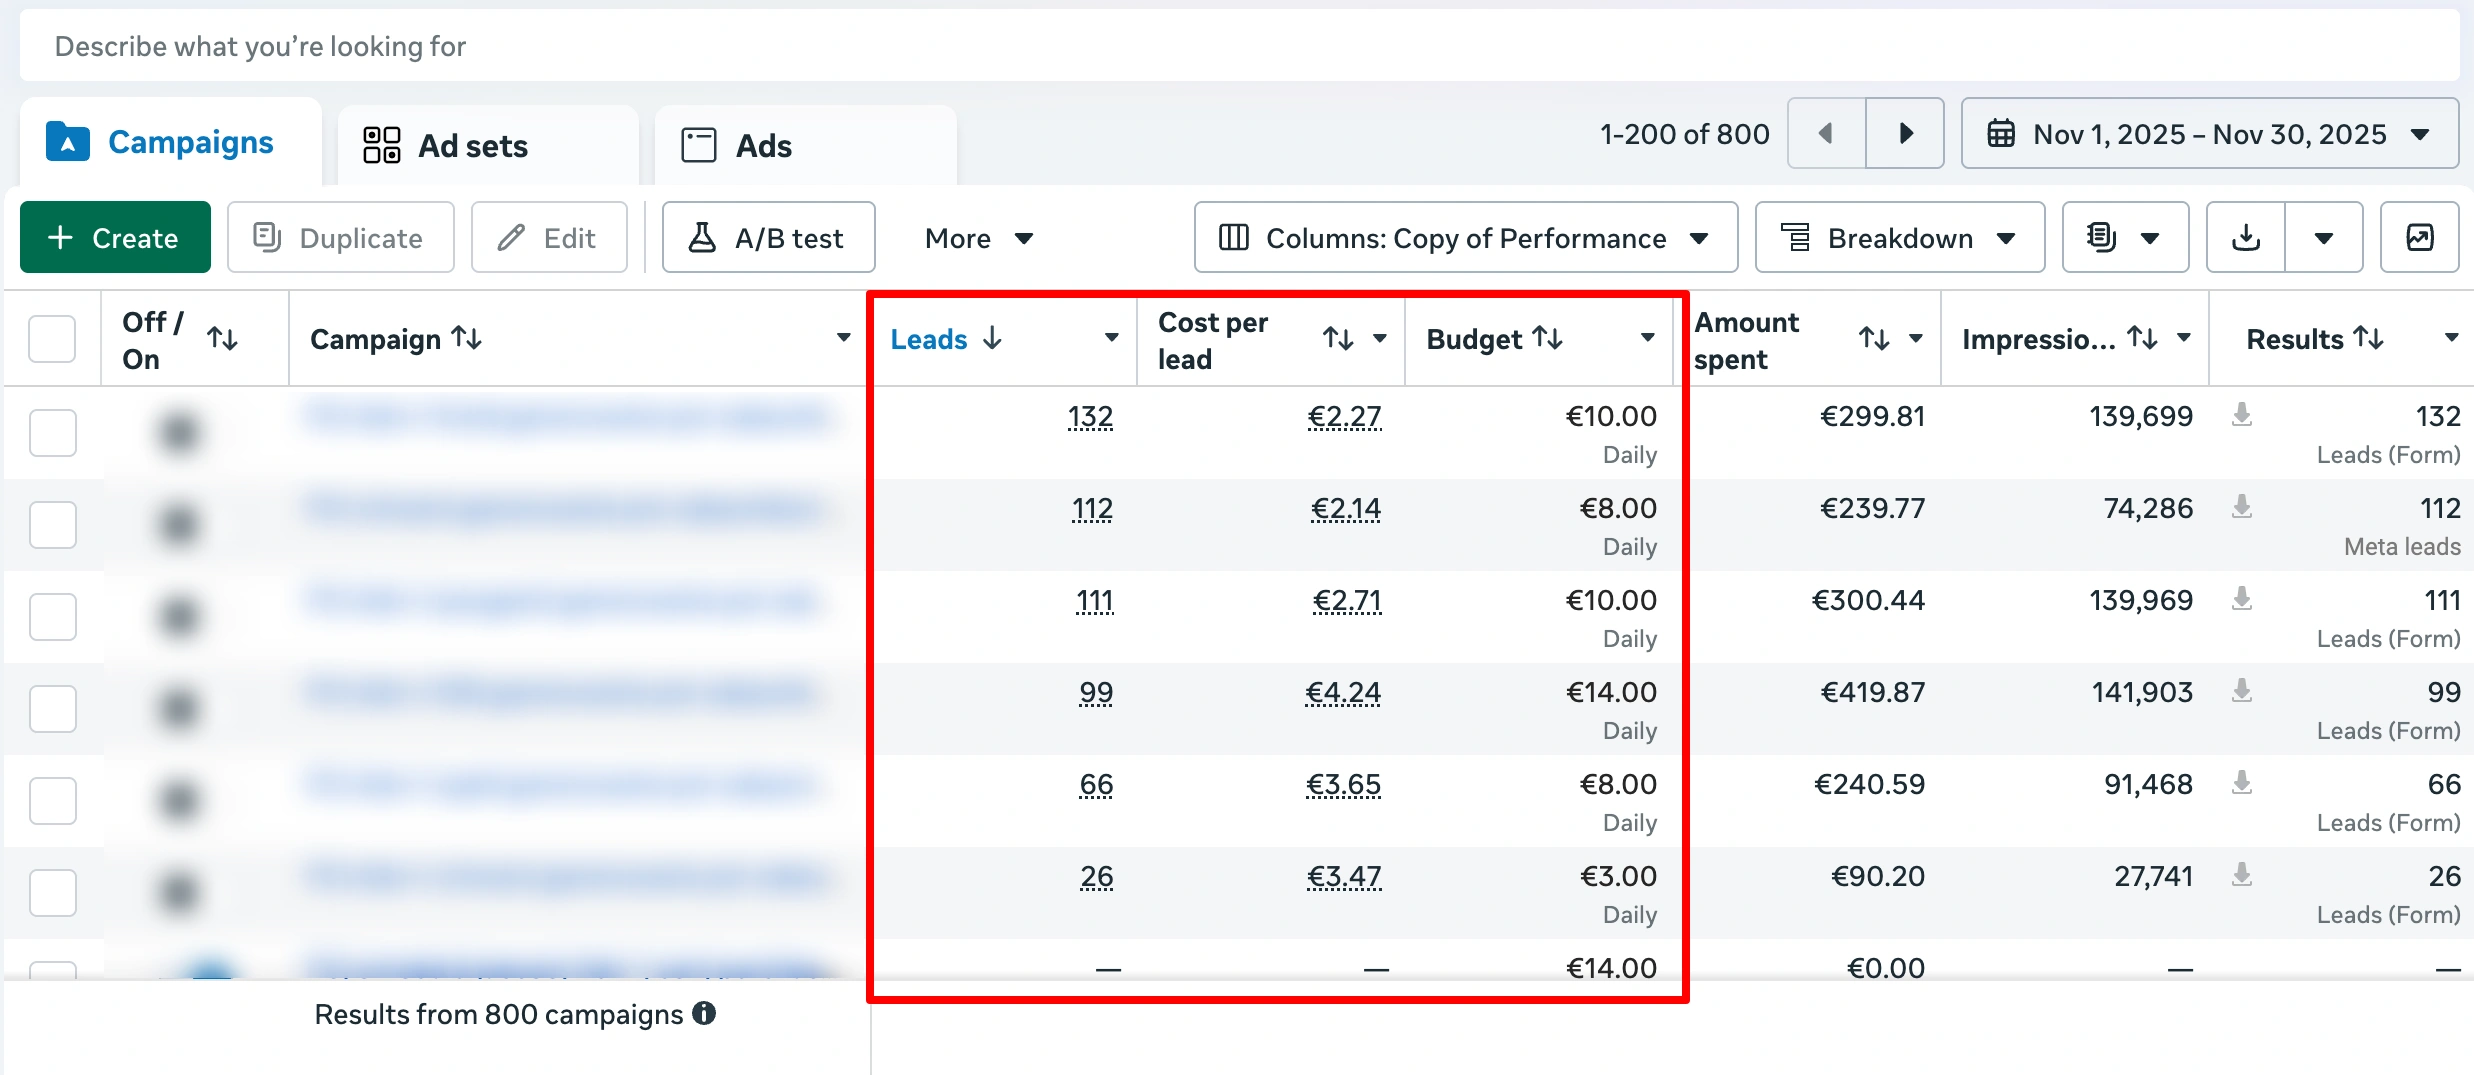Select checkbox for the 99-leads campaign row
Screen dimensions: 2474x1075
tap(52, 708)
